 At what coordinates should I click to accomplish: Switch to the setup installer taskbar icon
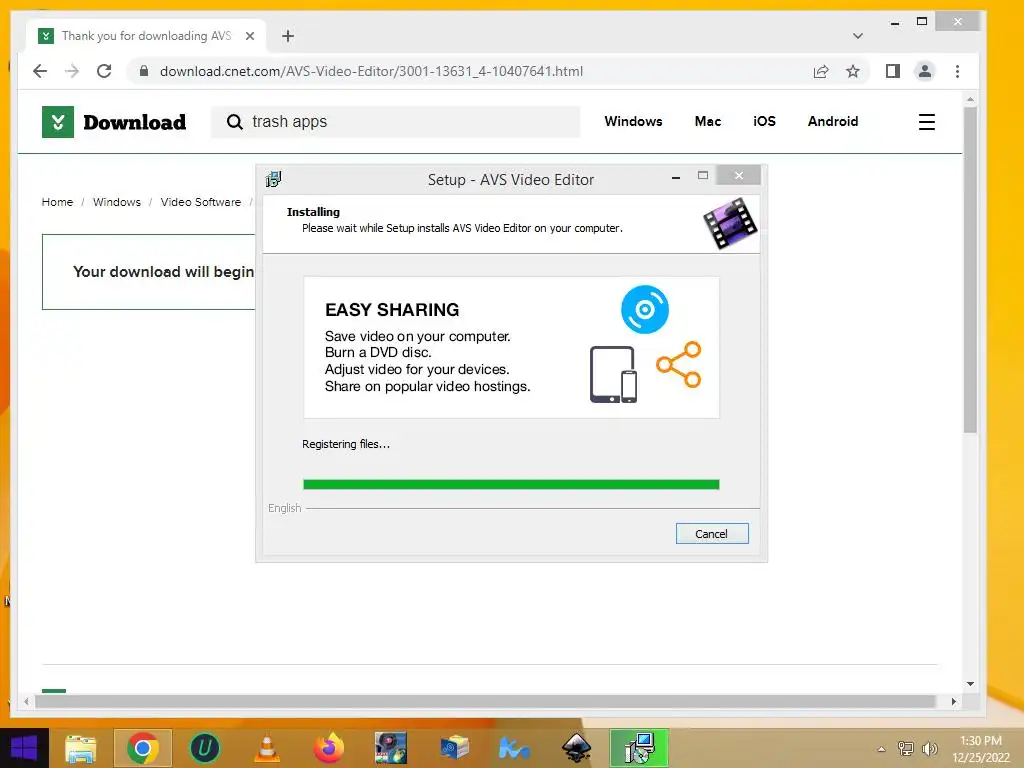tap(639, 748)
